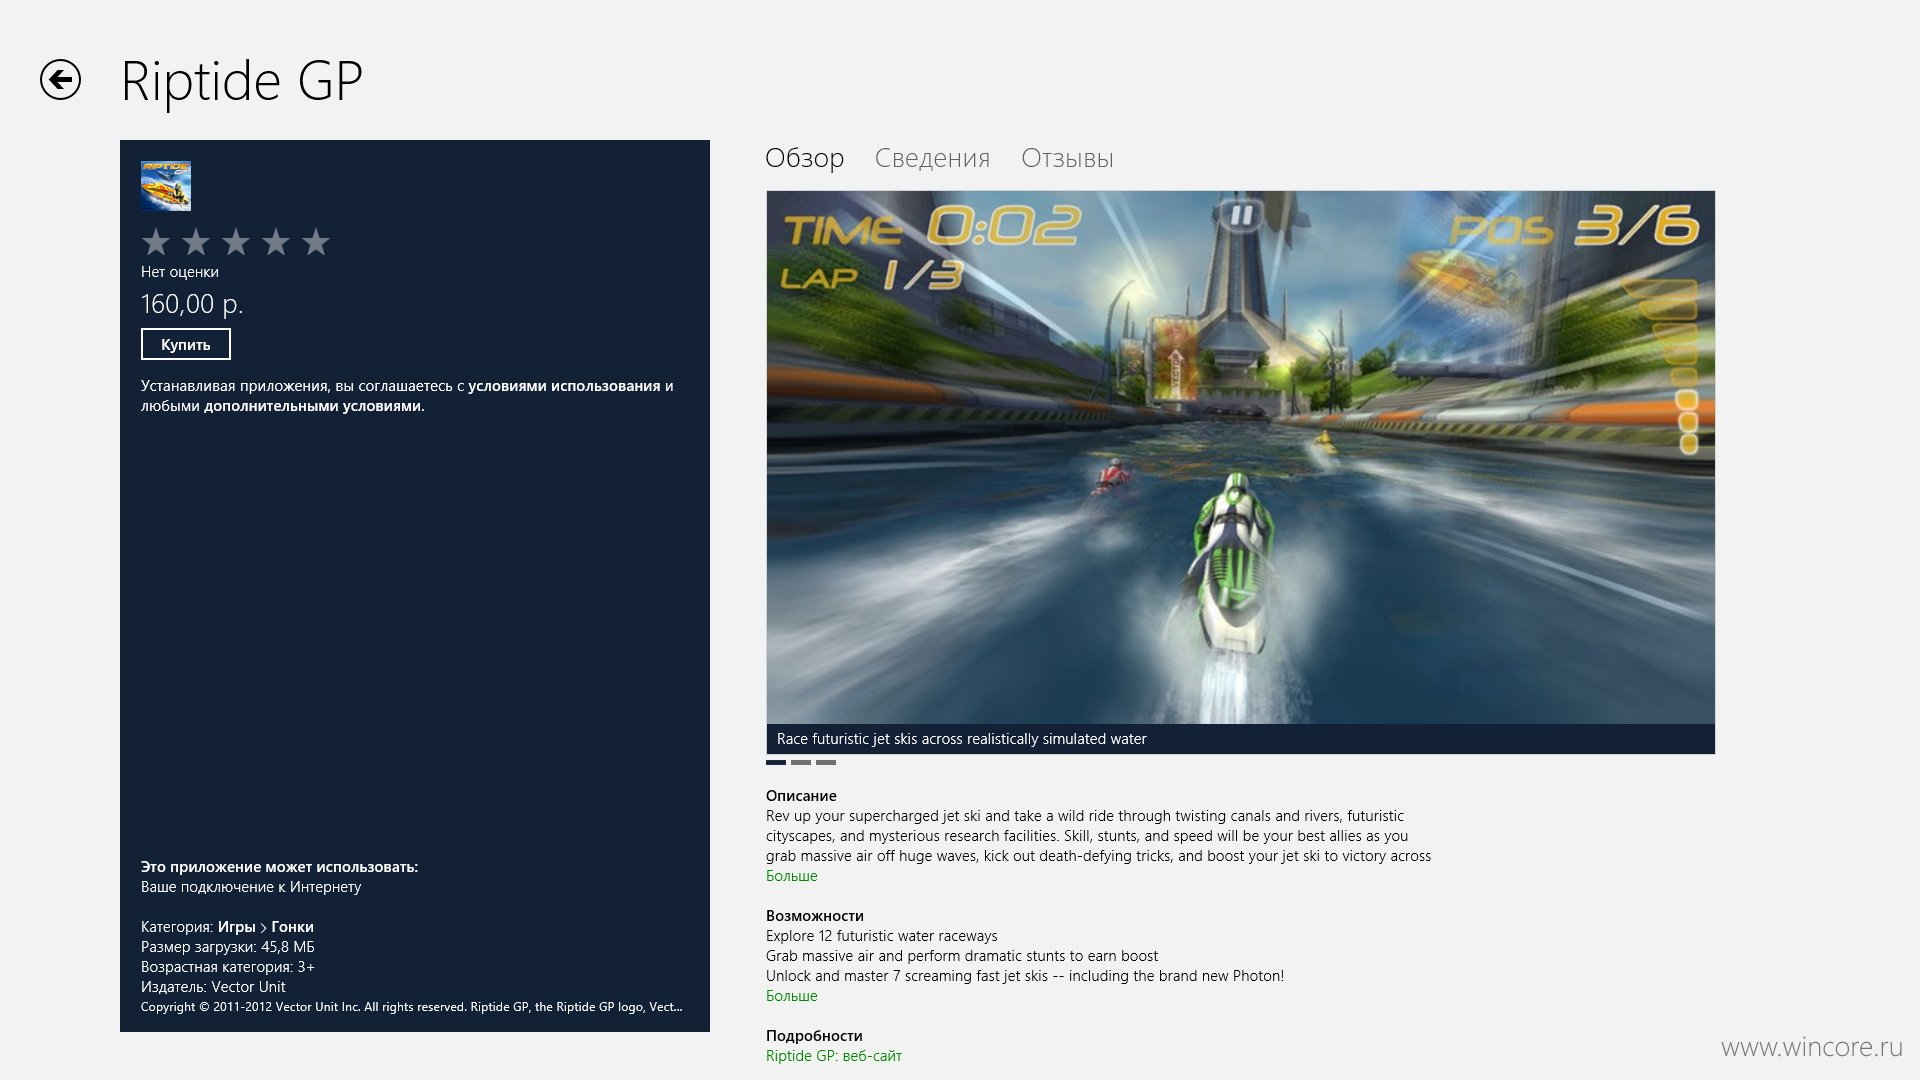Click the Издатель: Vector Unit line

213,987
